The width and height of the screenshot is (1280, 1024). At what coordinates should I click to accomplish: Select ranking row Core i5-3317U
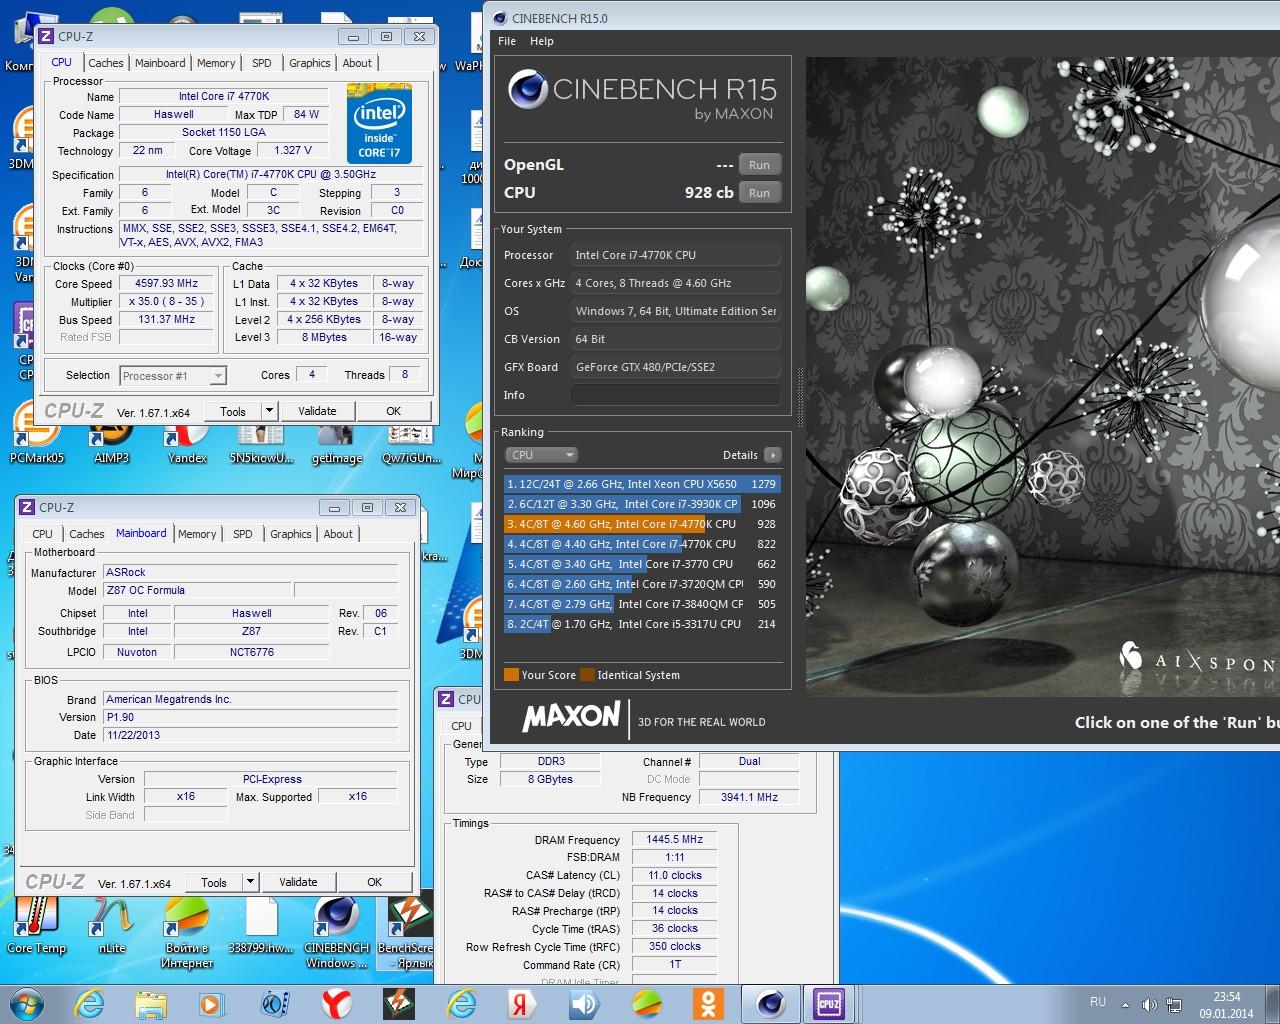[x=641, y=624]
